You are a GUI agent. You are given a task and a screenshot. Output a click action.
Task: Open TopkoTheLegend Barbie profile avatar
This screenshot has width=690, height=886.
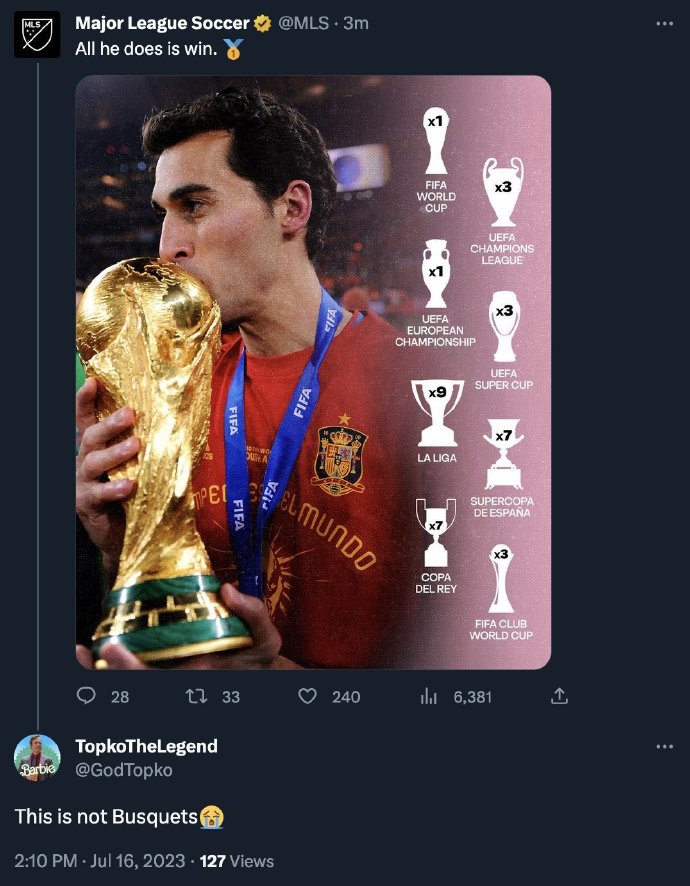[x=37, y=758]
